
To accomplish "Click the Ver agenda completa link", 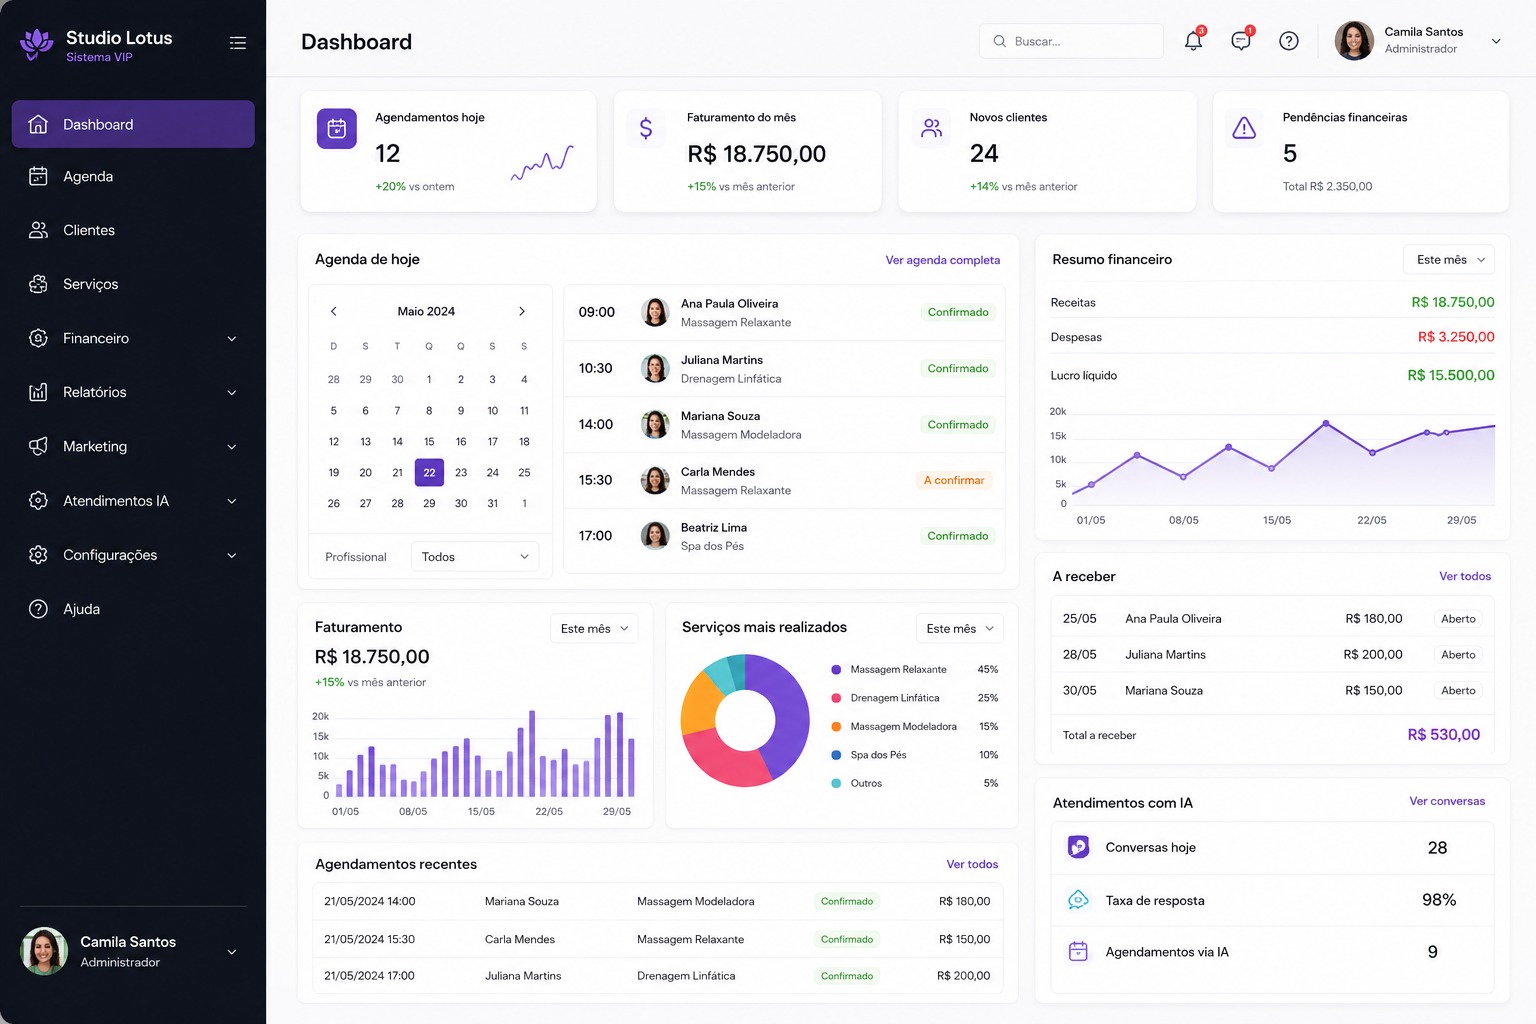I will (943, 260).
